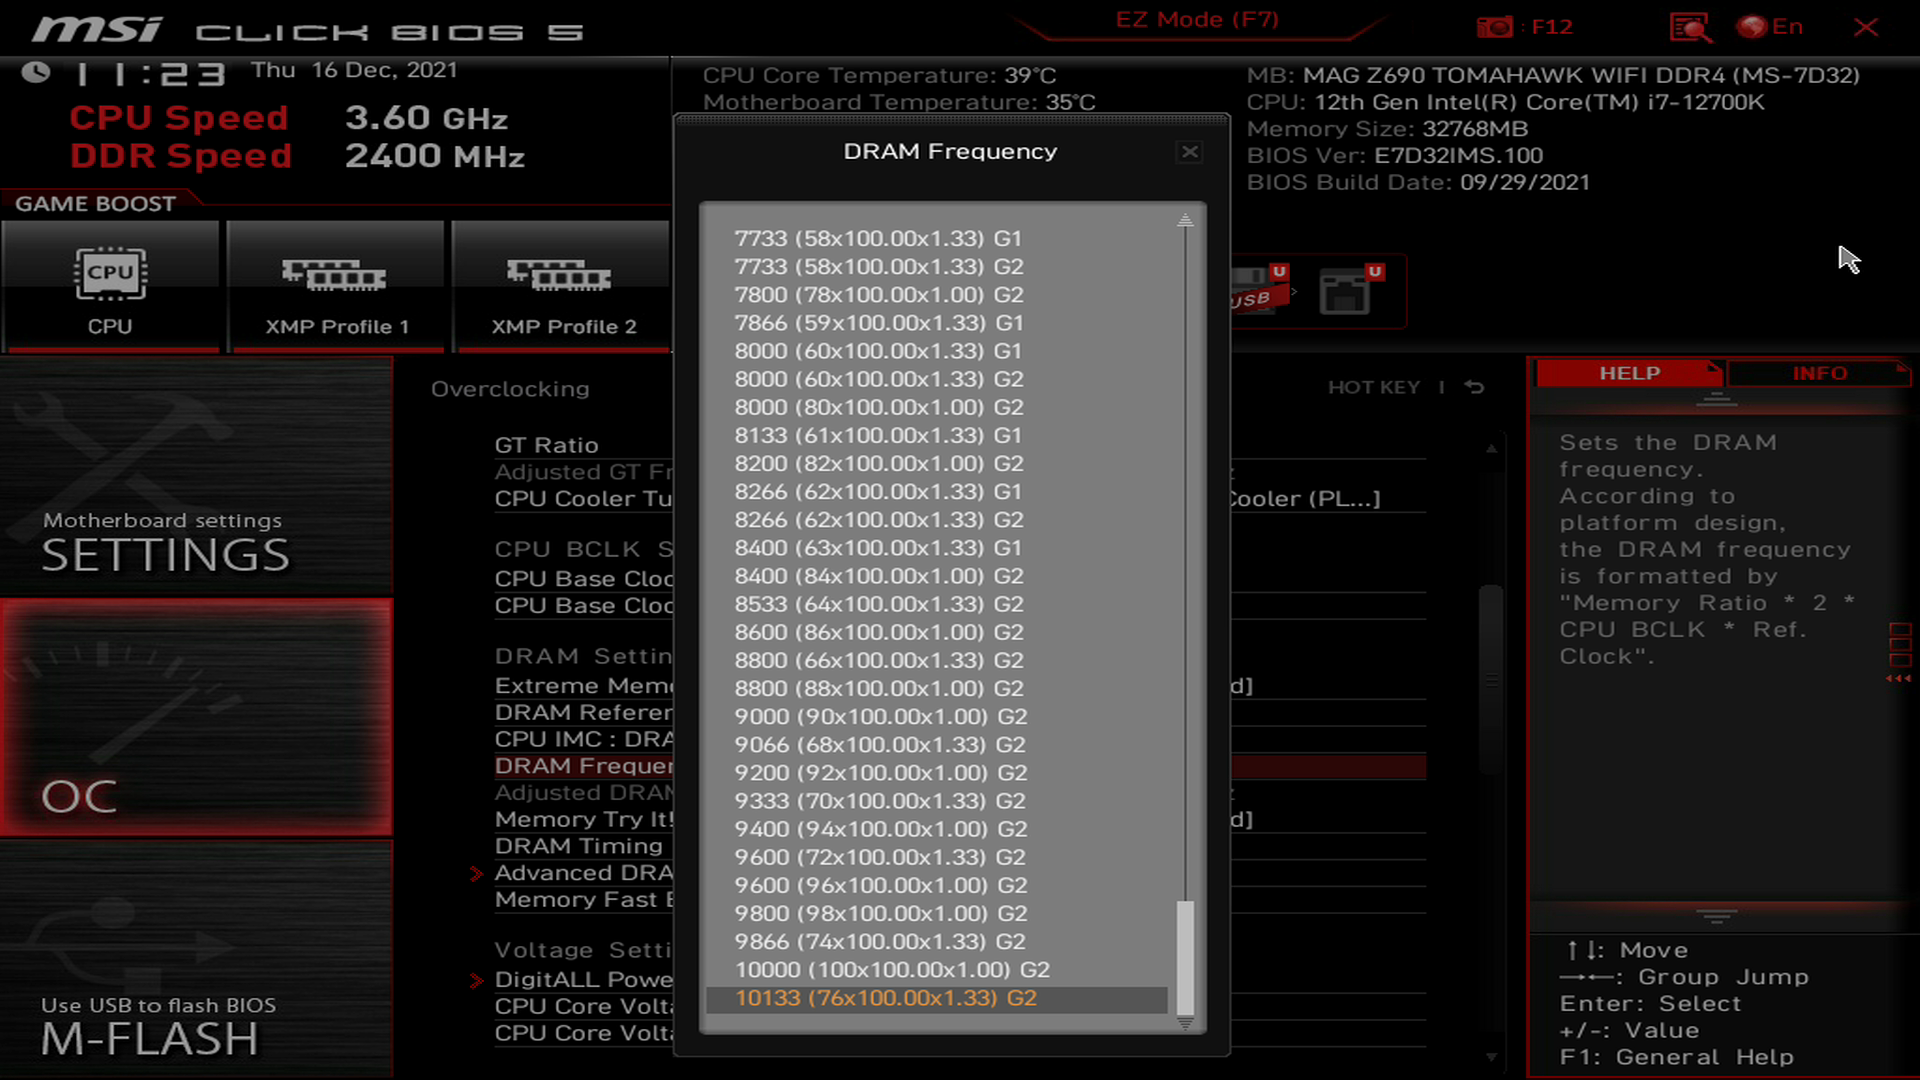This screenshot has height=1080, width=1920.
Task: Select 9200 (92x100.00x1.00) G2
Action: coord(880,772)
